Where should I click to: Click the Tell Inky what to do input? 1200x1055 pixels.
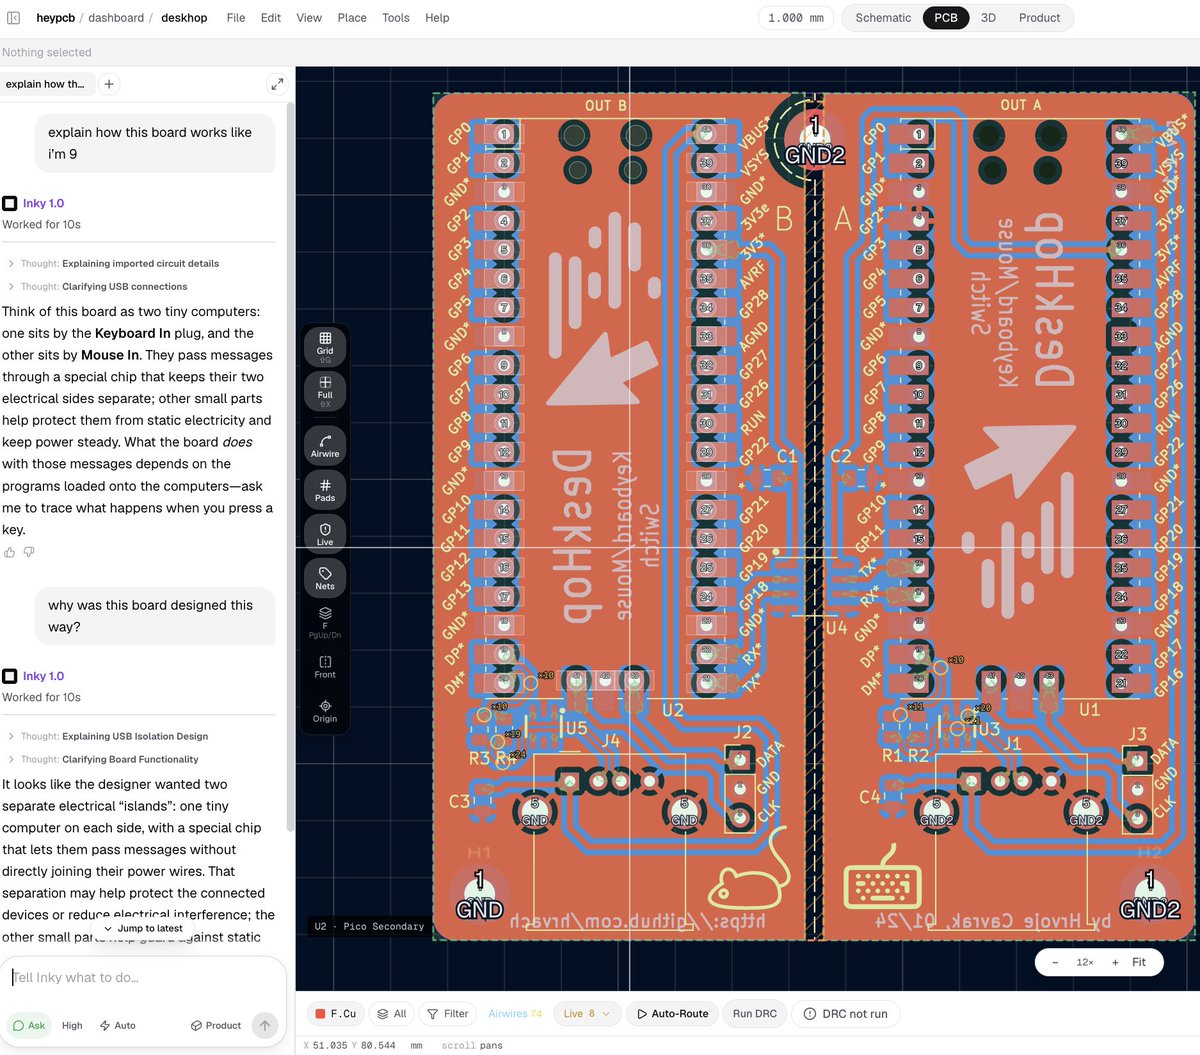pyautogui.click(x=140, y=978)
